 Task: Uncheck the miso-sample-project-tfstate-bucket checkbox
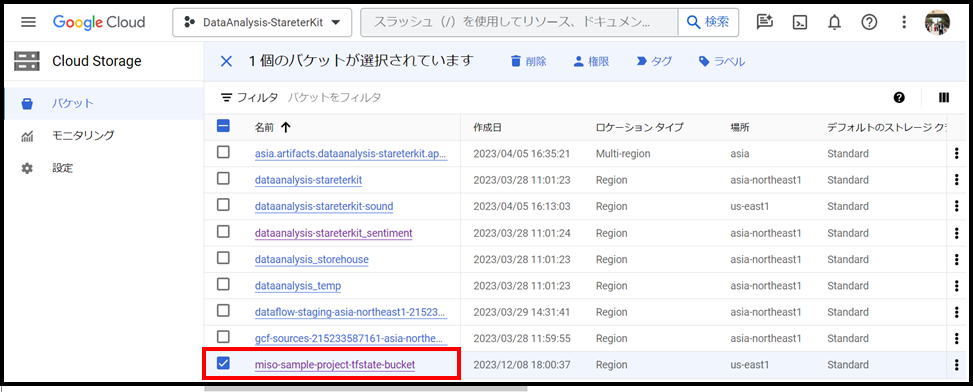223,363
